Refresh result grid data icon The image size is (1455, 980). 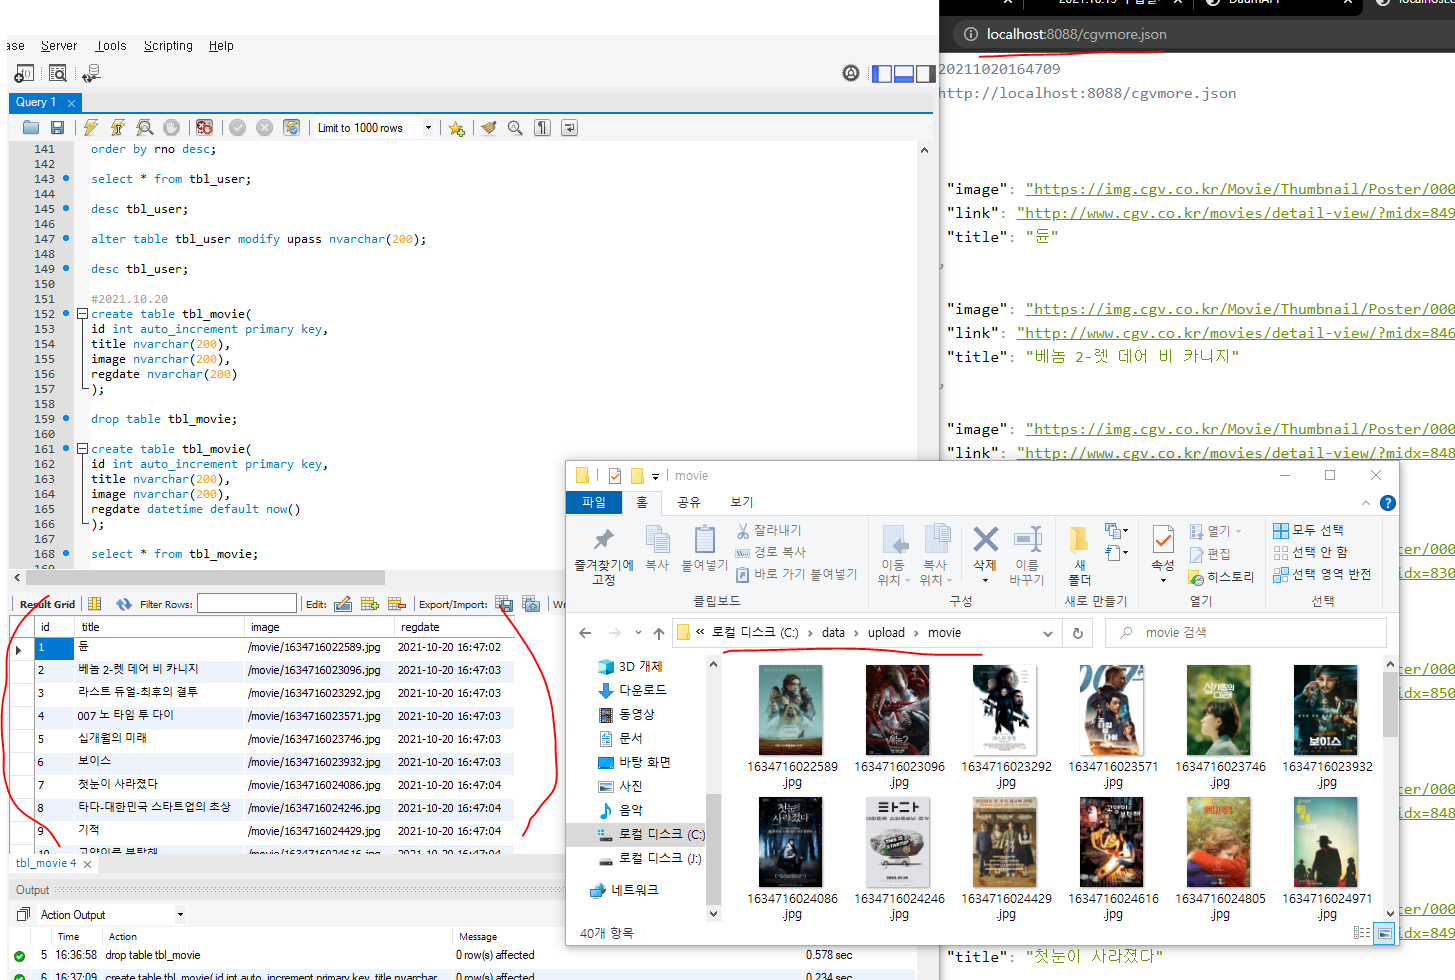[x=124, y=604]
